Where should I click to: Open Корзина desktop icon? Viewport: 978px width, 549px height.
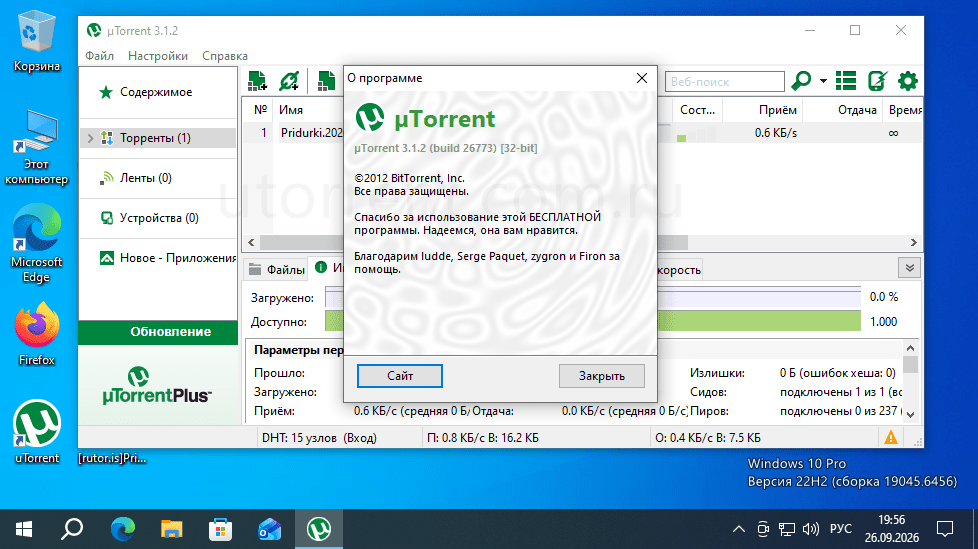(37, 41)
